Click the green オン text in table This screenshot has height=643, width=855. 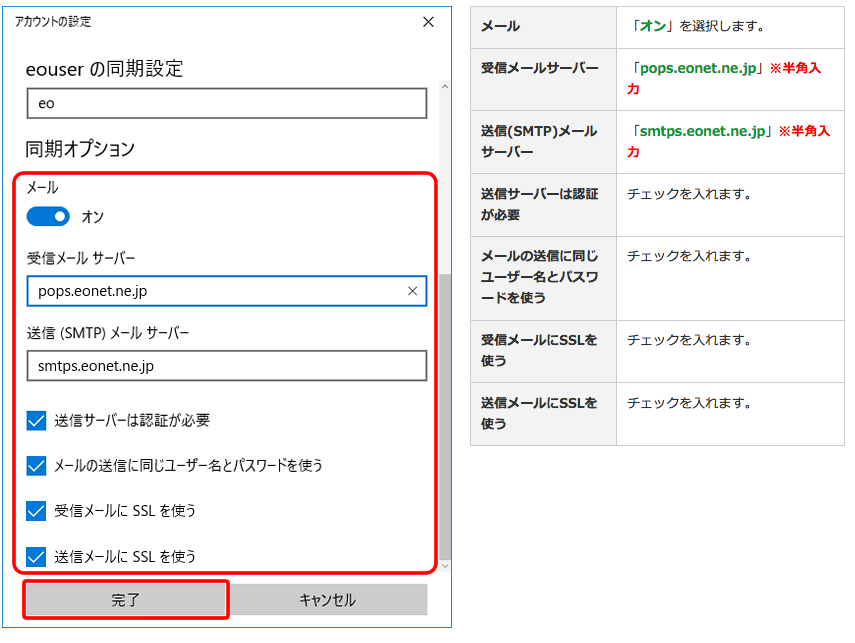pyautogui.click(x=653, y=25)
